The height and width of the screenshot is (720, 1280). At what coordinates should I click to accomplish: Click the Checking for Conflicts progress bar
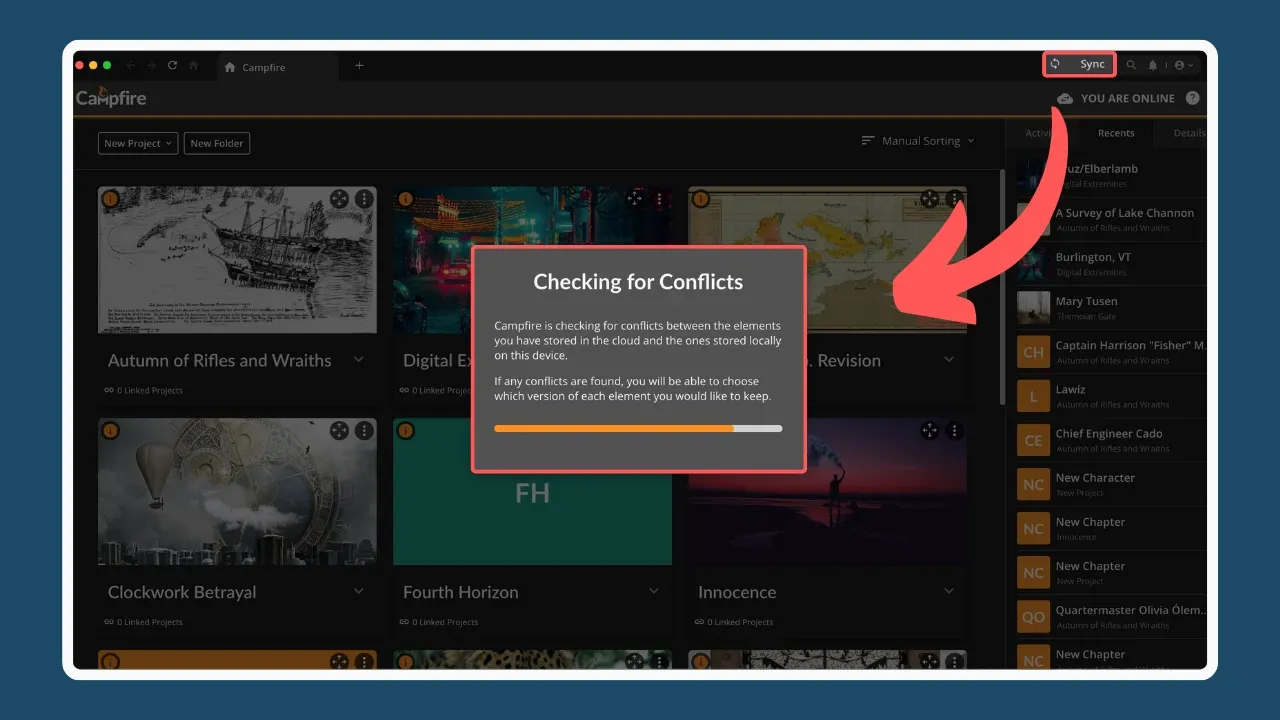(x=638, y=428)
